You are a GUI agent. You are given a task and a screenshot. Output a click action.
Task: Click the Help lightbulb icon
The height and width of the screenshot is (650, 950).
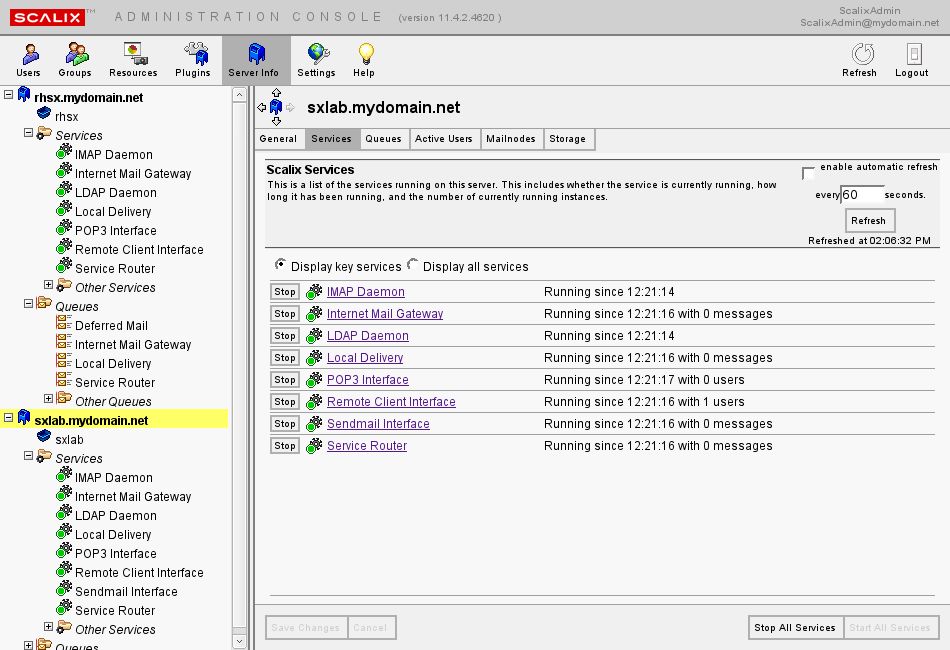click(x=364, y=60)
